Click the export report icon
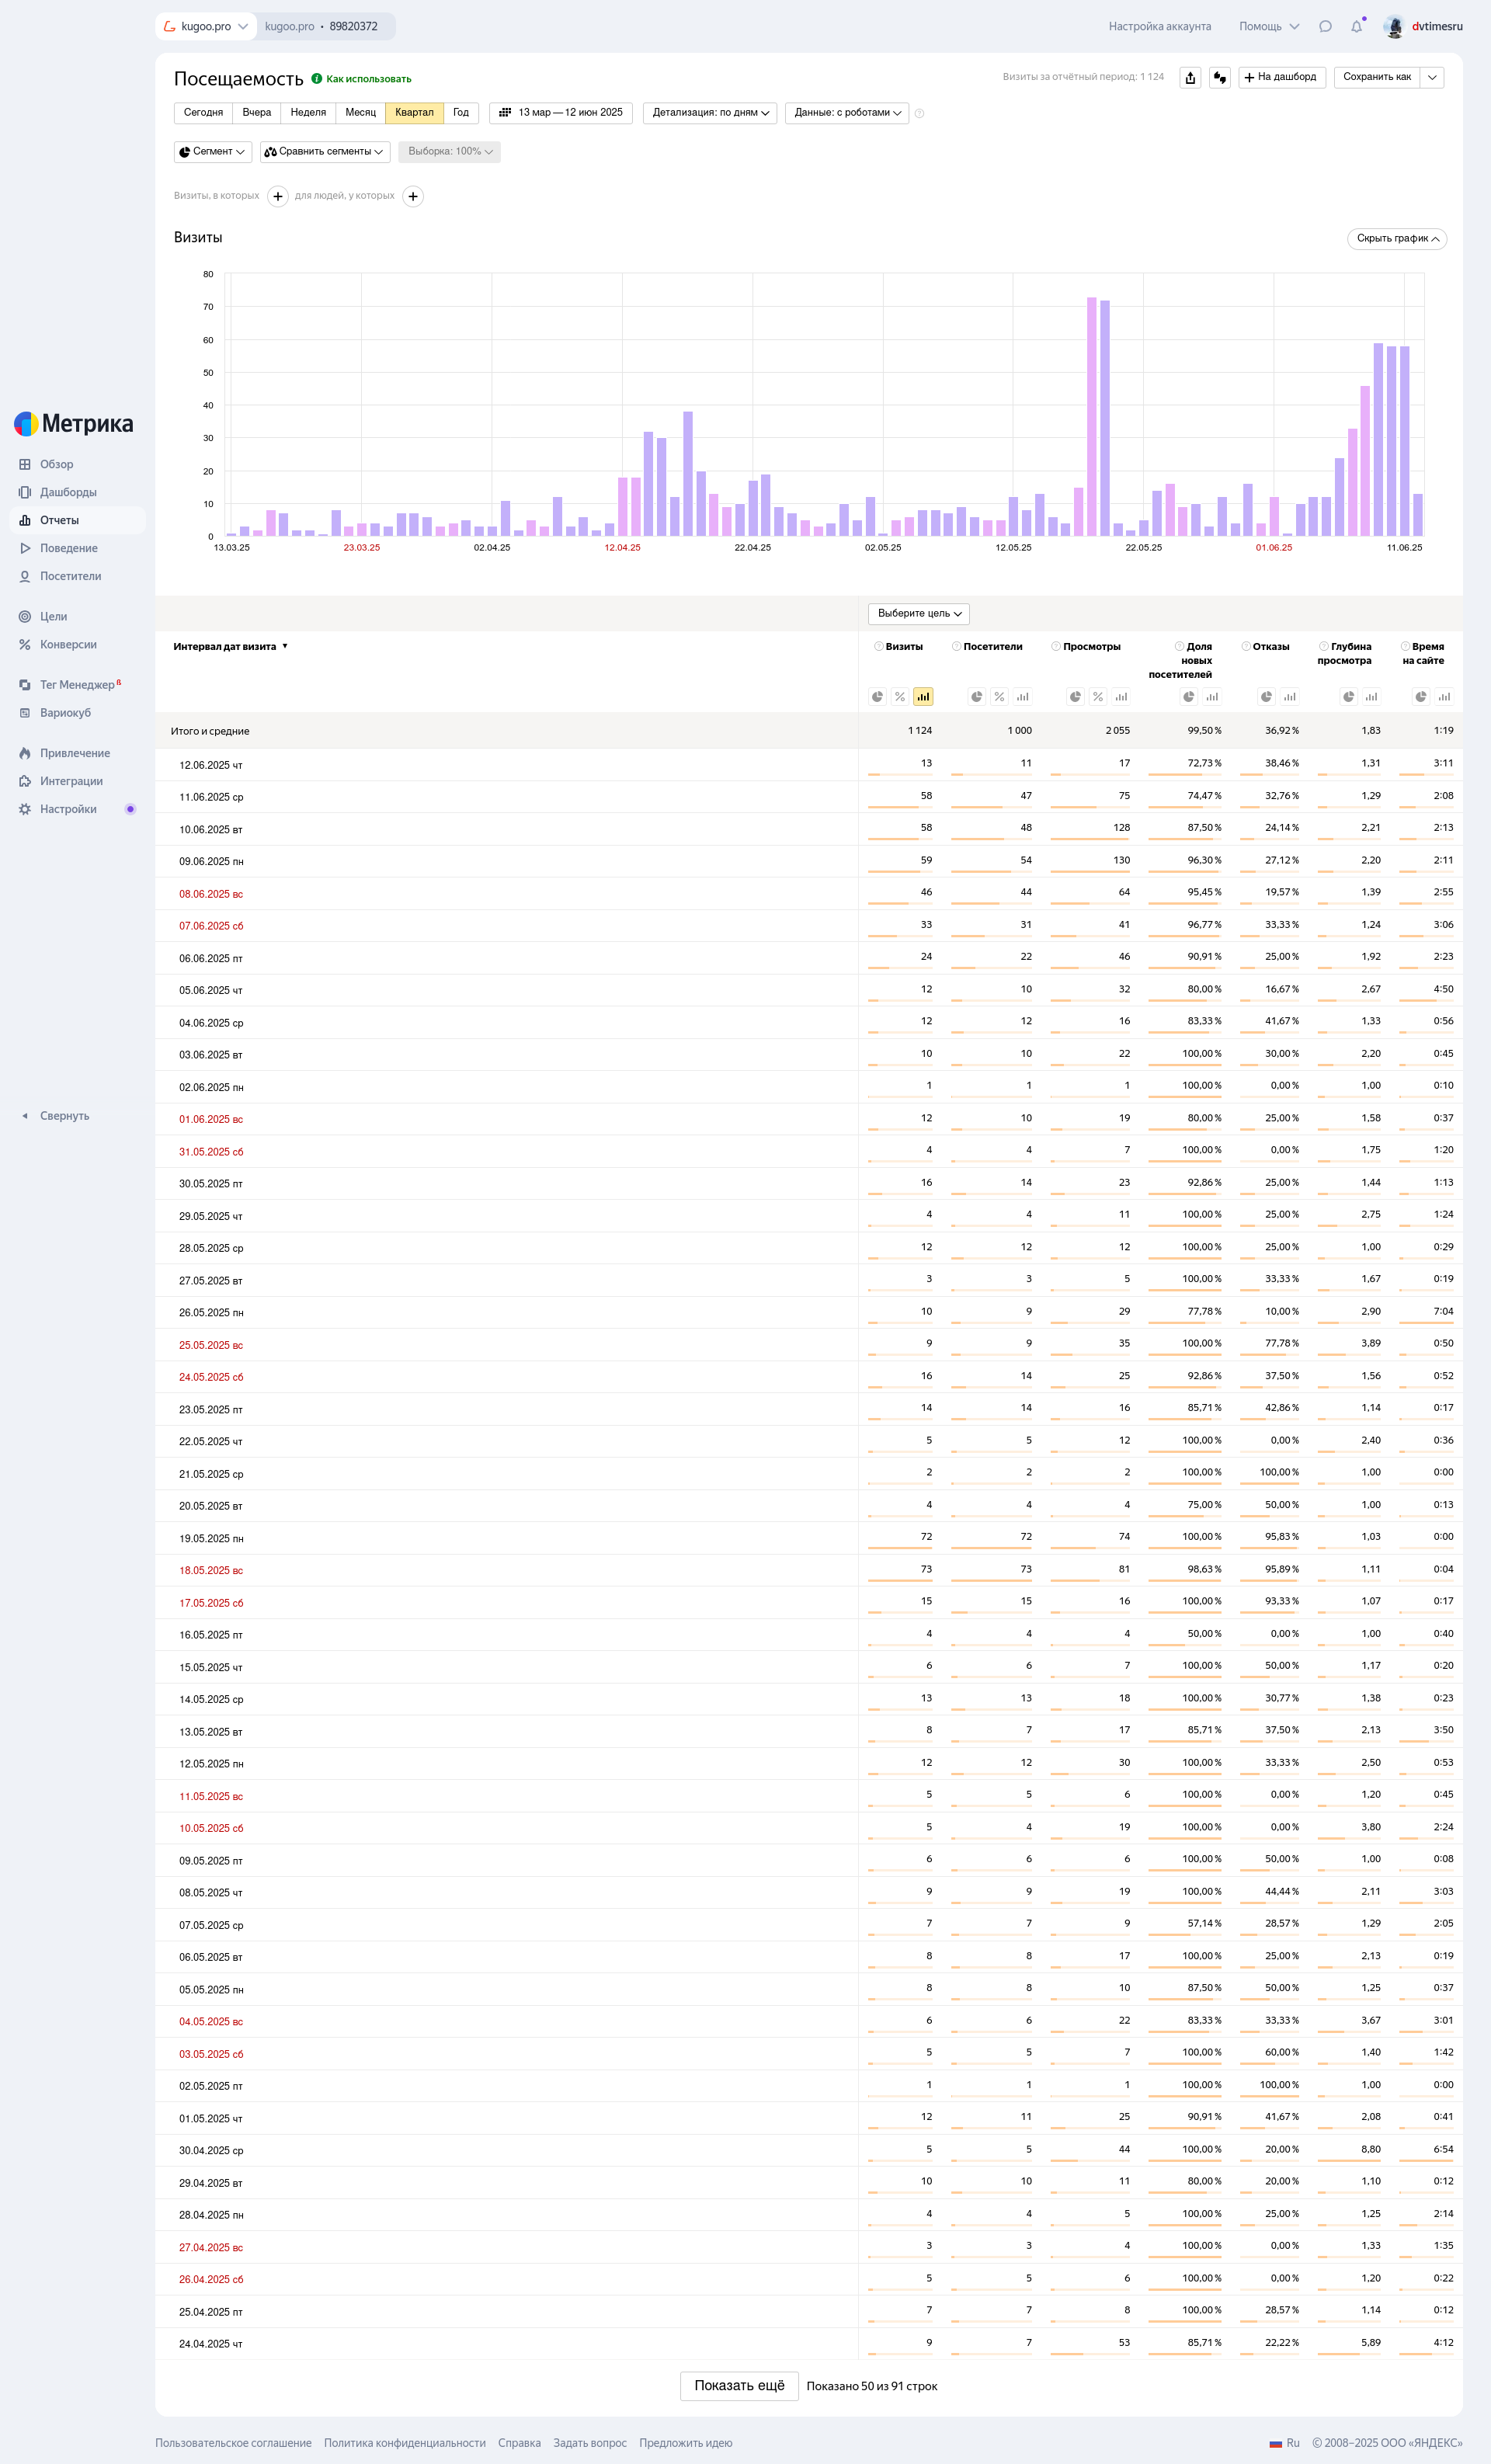Viewport: 1491px width, 2464px height. pos(1190,78)
